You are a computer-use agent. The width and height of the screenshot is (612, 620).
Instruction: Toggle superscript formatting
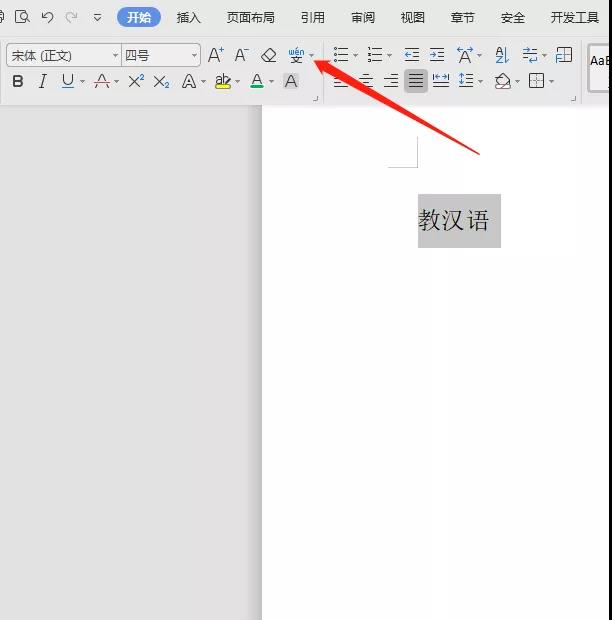136,81
